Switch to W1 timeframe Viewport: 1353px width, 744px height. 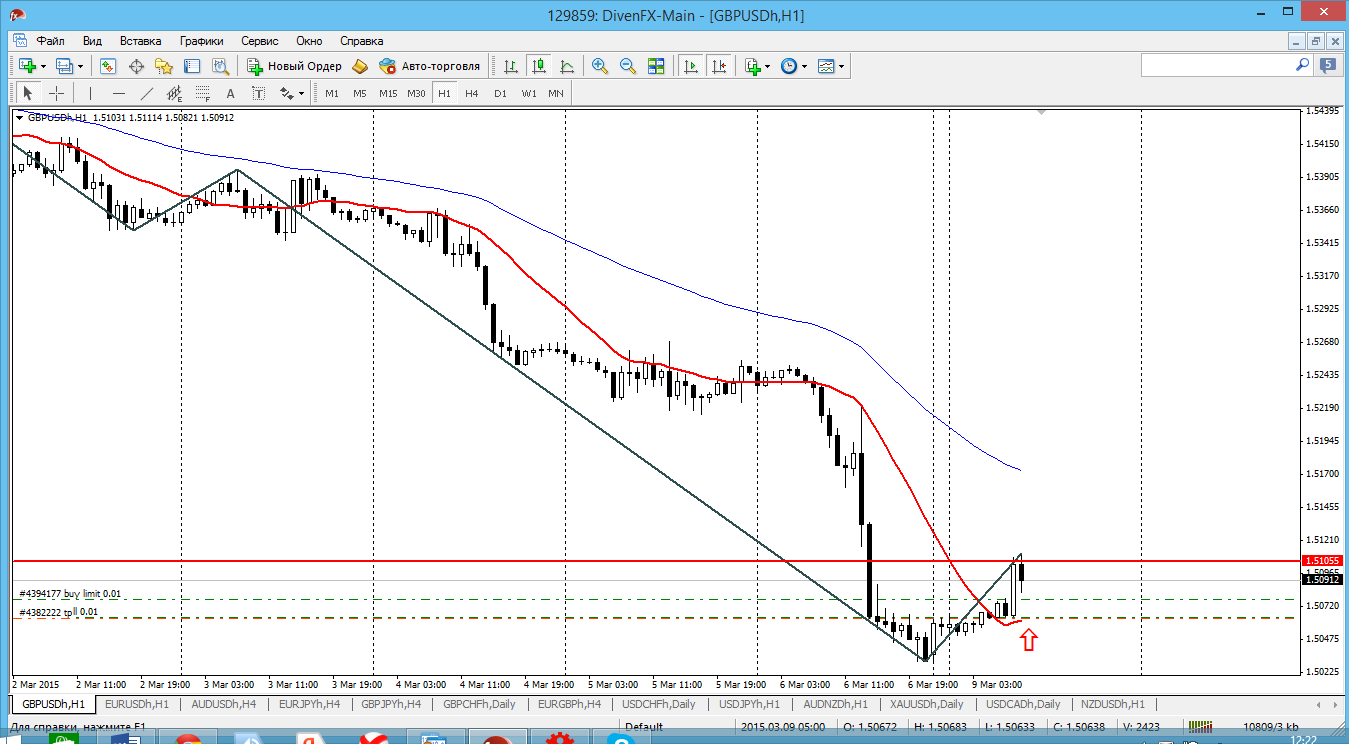[528, 93]
